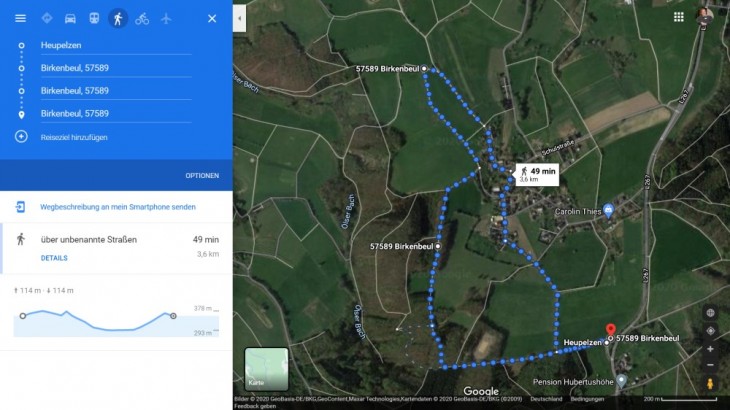The height and width of the screenshot is (410, 730).
Task: Select driving (car) travel mode
Action: click(x=70, y=18)
